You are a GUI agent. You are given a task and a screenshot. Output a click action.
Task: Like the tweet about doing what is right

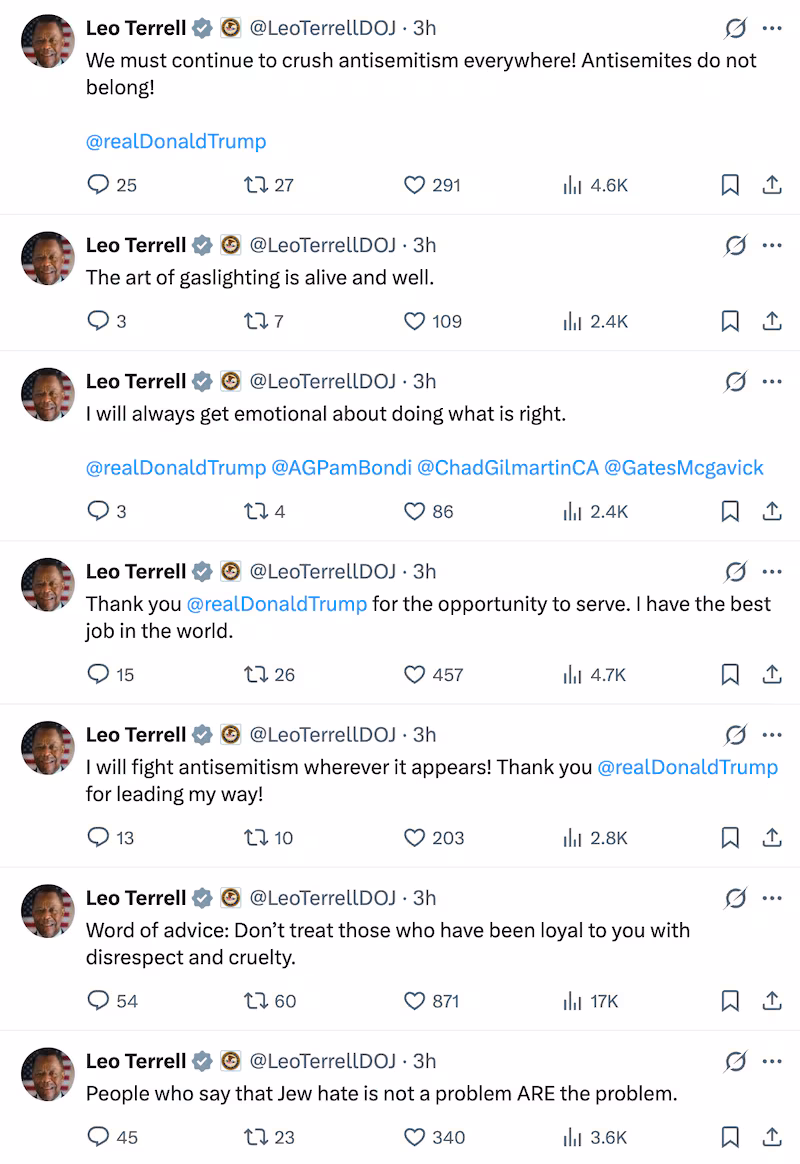pyautogui.click(x=414, y=511)
